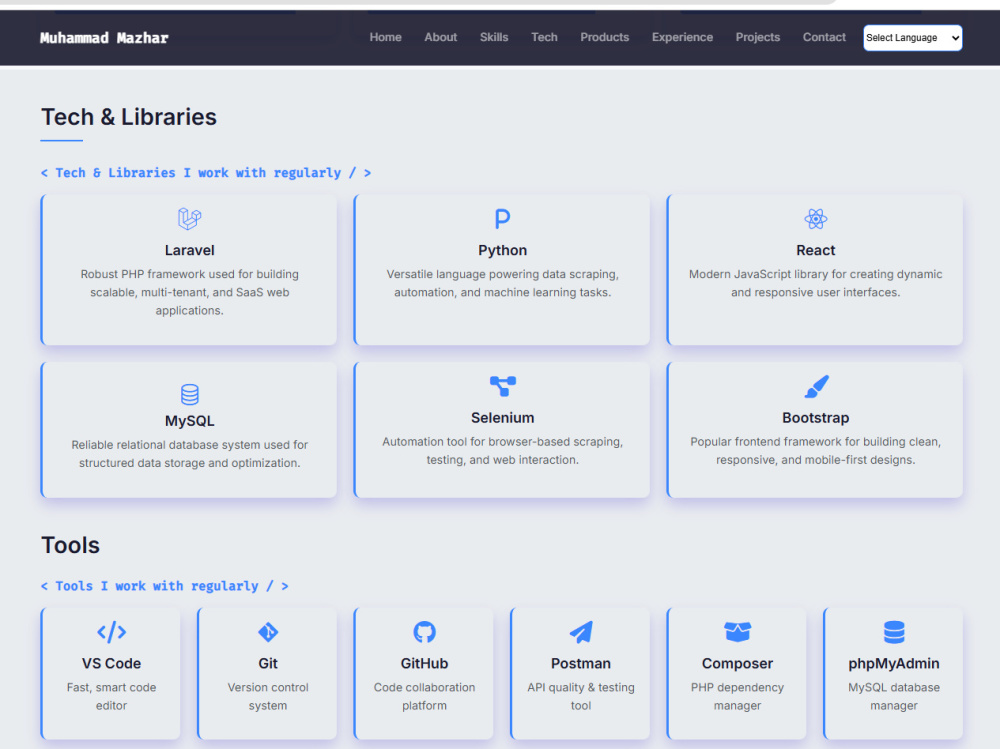Click the Selenium card title
The image size is (1000, 749).
pos(503,418)
